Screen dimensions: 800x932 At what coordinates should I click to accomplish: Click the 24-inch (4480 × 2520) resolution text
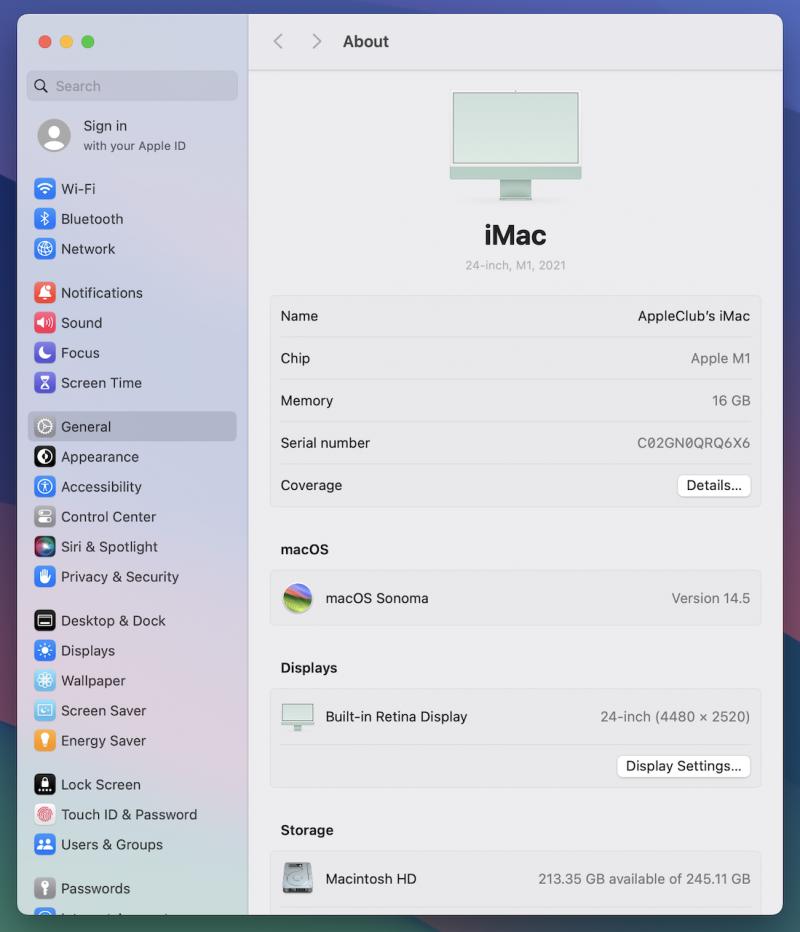[x=675, y=717]
